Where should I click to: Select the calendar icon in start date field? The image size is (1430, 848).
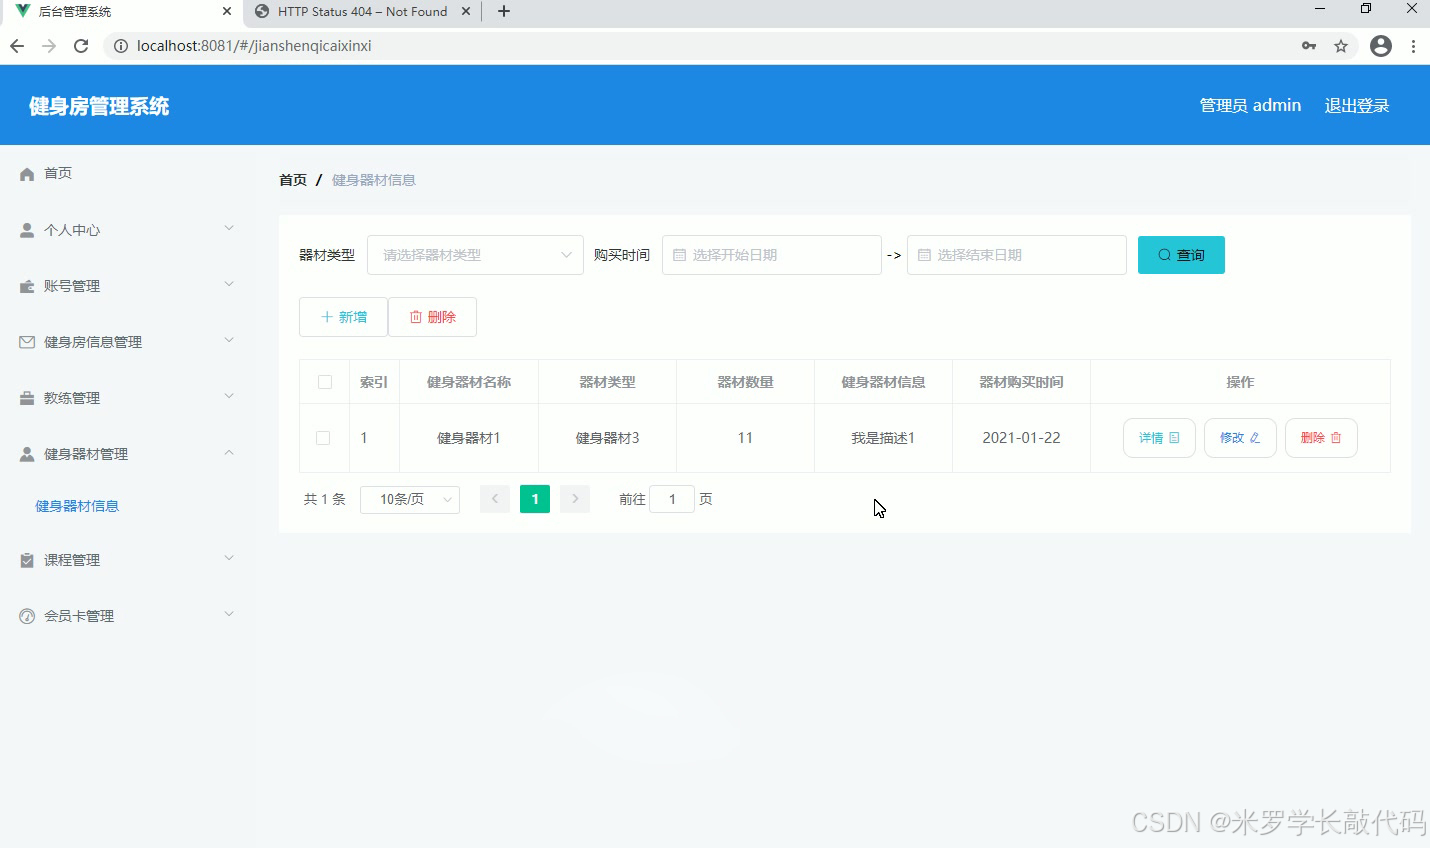click(x=681, y=254)
